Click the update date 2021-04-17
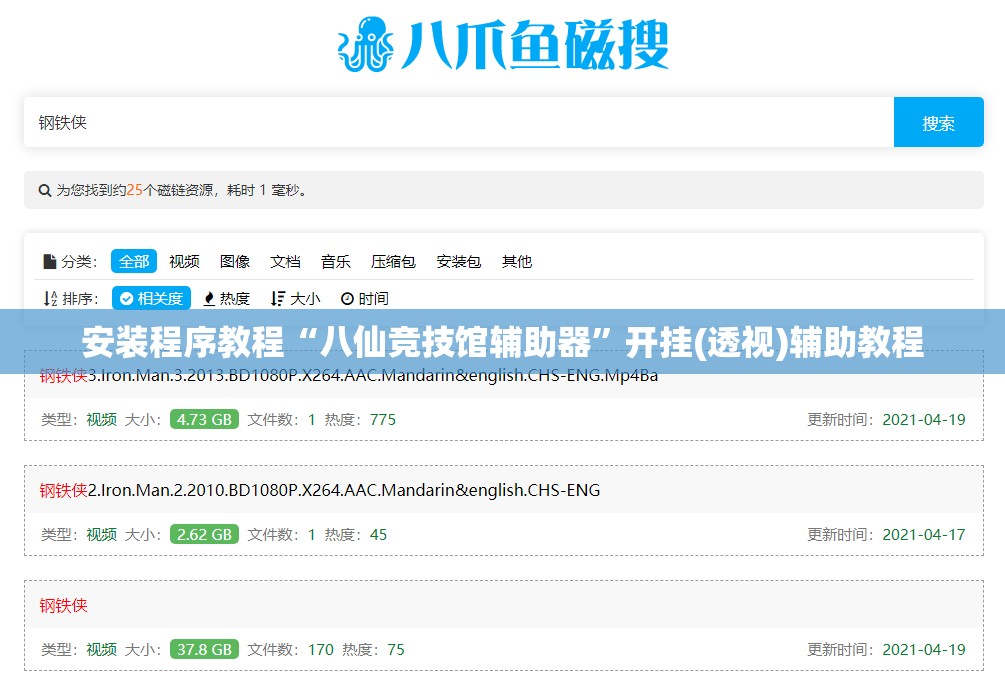Screen dimensions: 1005x683 [x=924, y=534]
